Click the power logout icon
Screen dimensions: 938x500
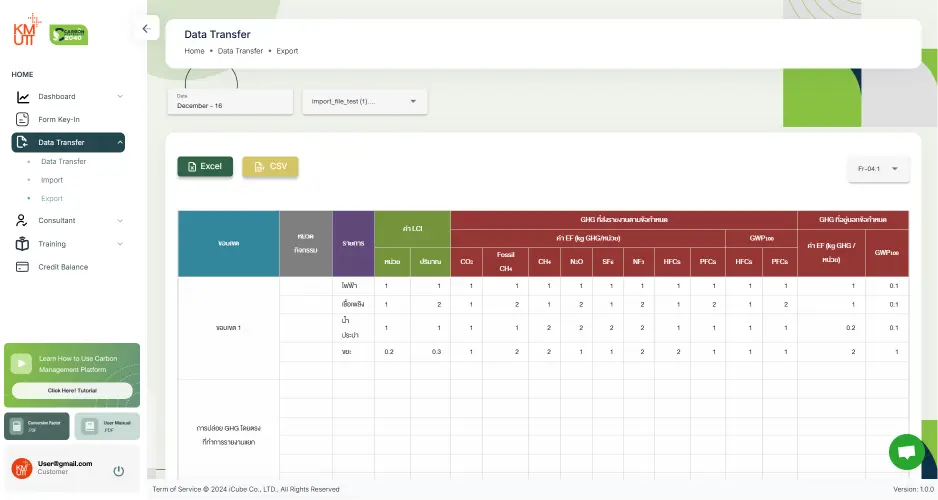pyautogui.click(x=118, y=471)
